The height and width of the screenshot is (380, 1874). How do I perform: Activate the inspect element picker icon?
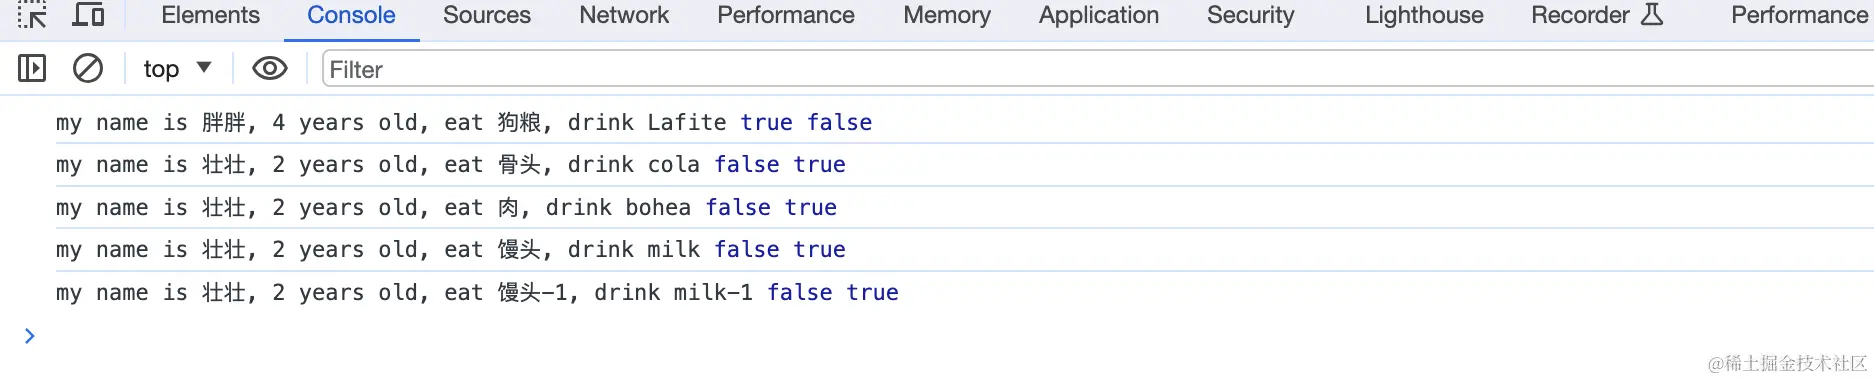[x=32, y=14]
